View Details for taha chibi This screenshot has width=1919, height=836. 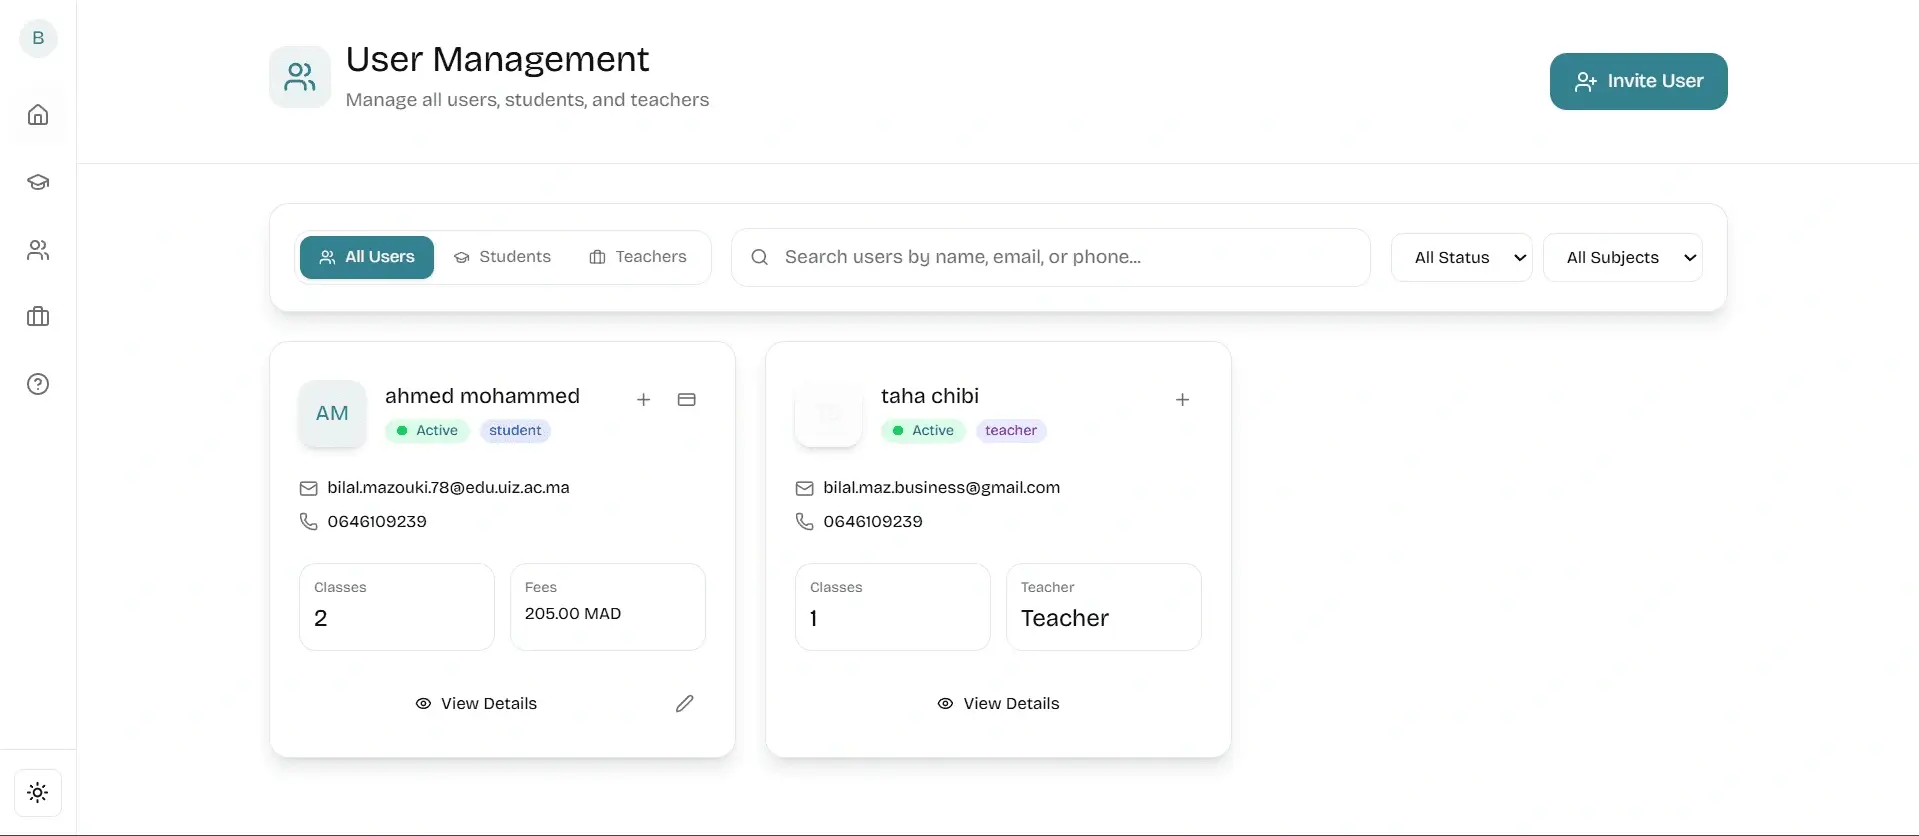click(998, 704)
